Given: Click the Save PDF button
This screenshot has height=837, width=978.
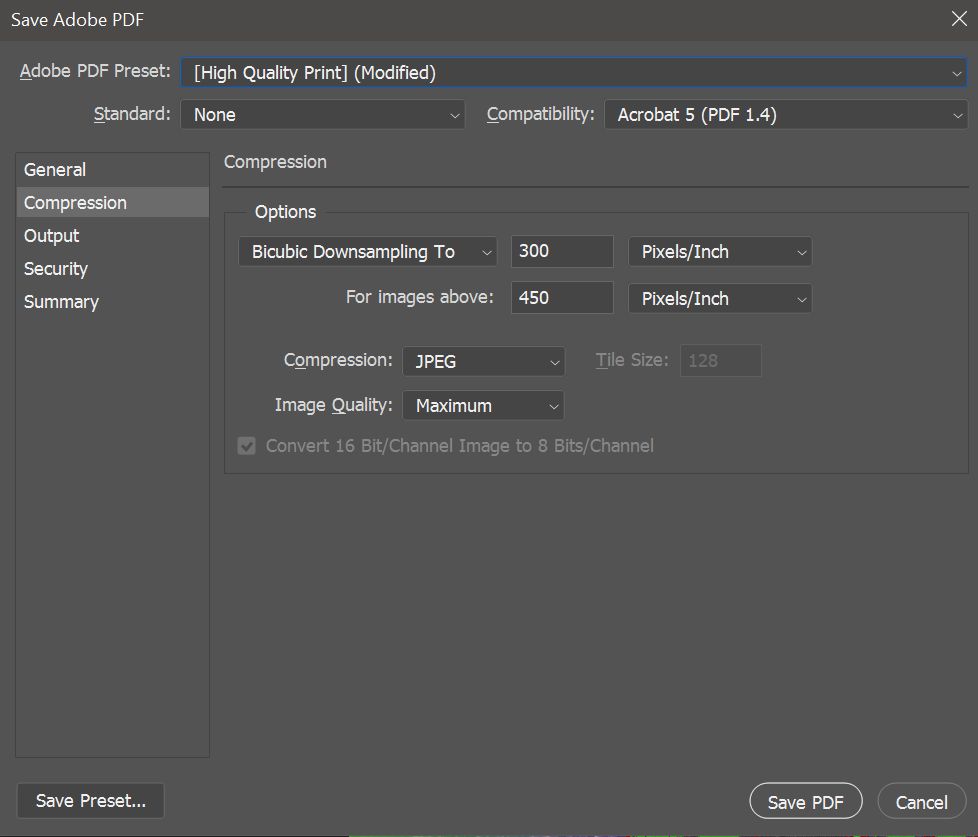Looking at the screenshot, I should (806, 801).
